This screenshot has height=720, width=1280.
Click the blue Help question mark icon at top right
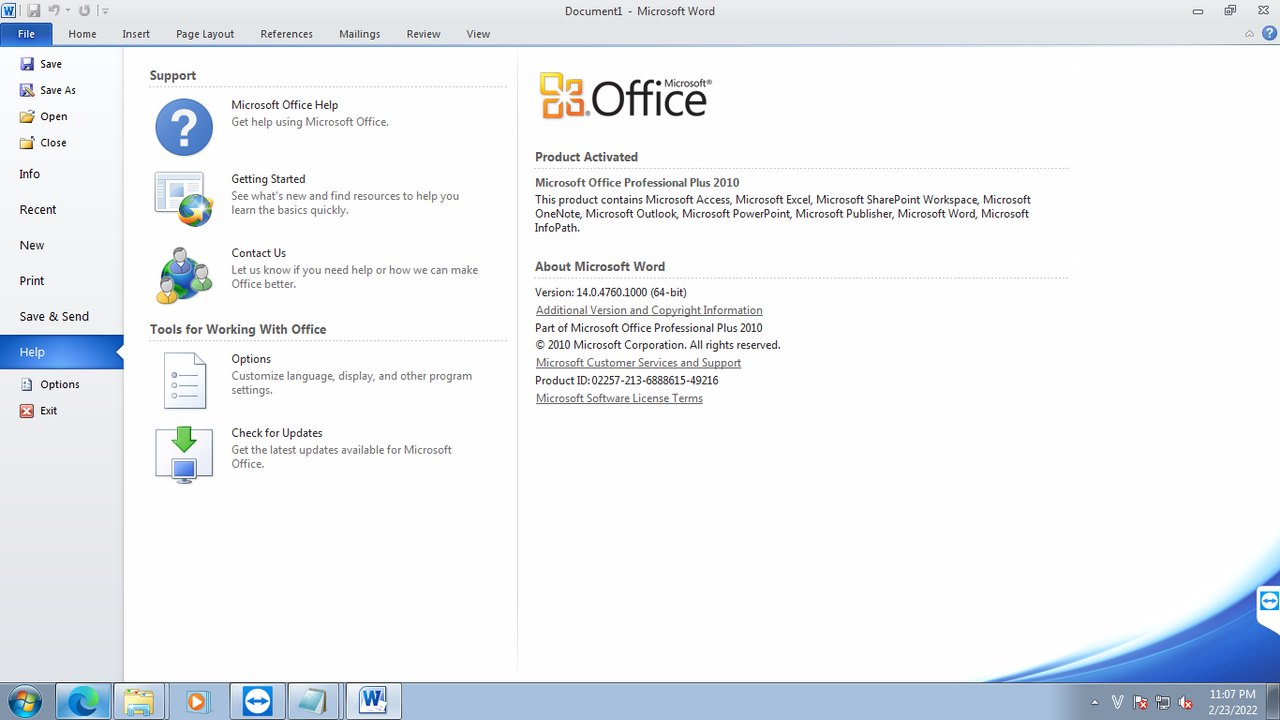click(x=1269, y=33)
